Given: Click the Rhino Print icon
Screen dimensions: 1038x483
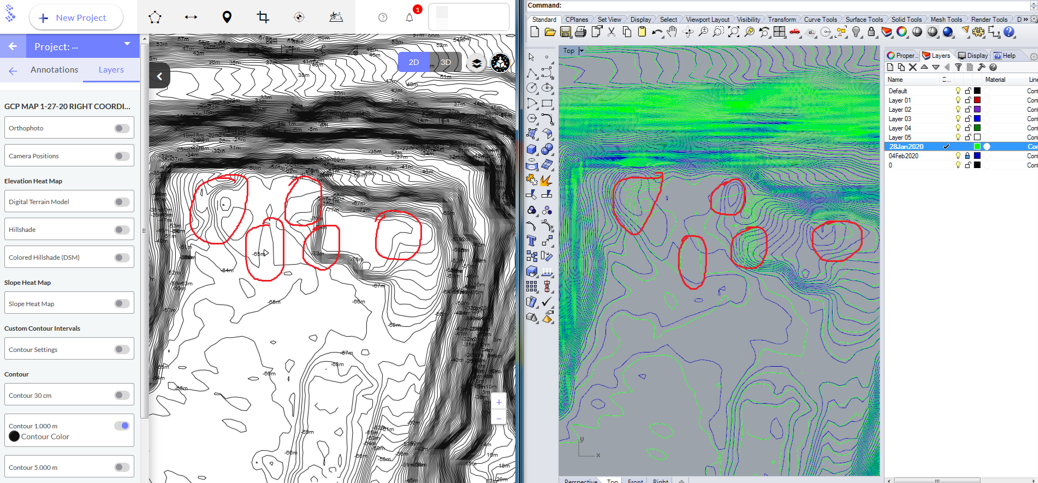Looking at the screenshot, I should coord(581,31).
